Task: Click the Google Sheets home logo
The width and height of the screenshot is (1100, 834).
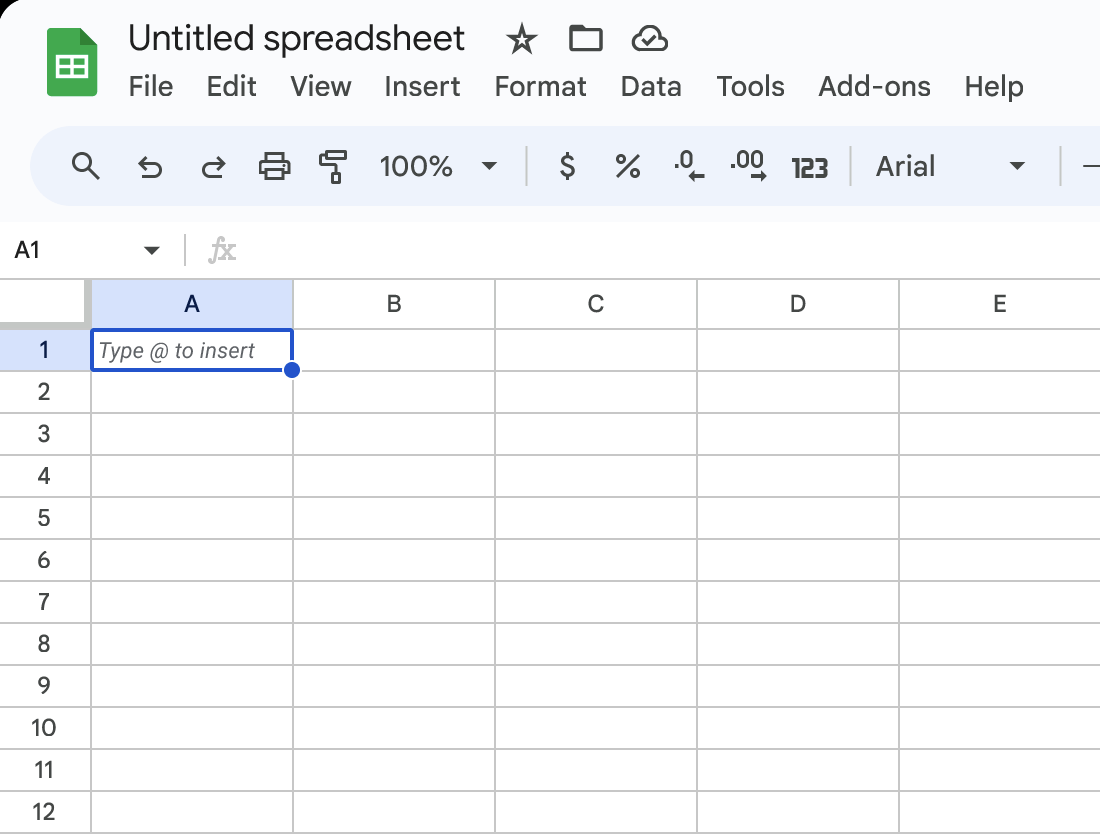Action: click(72, 63)
